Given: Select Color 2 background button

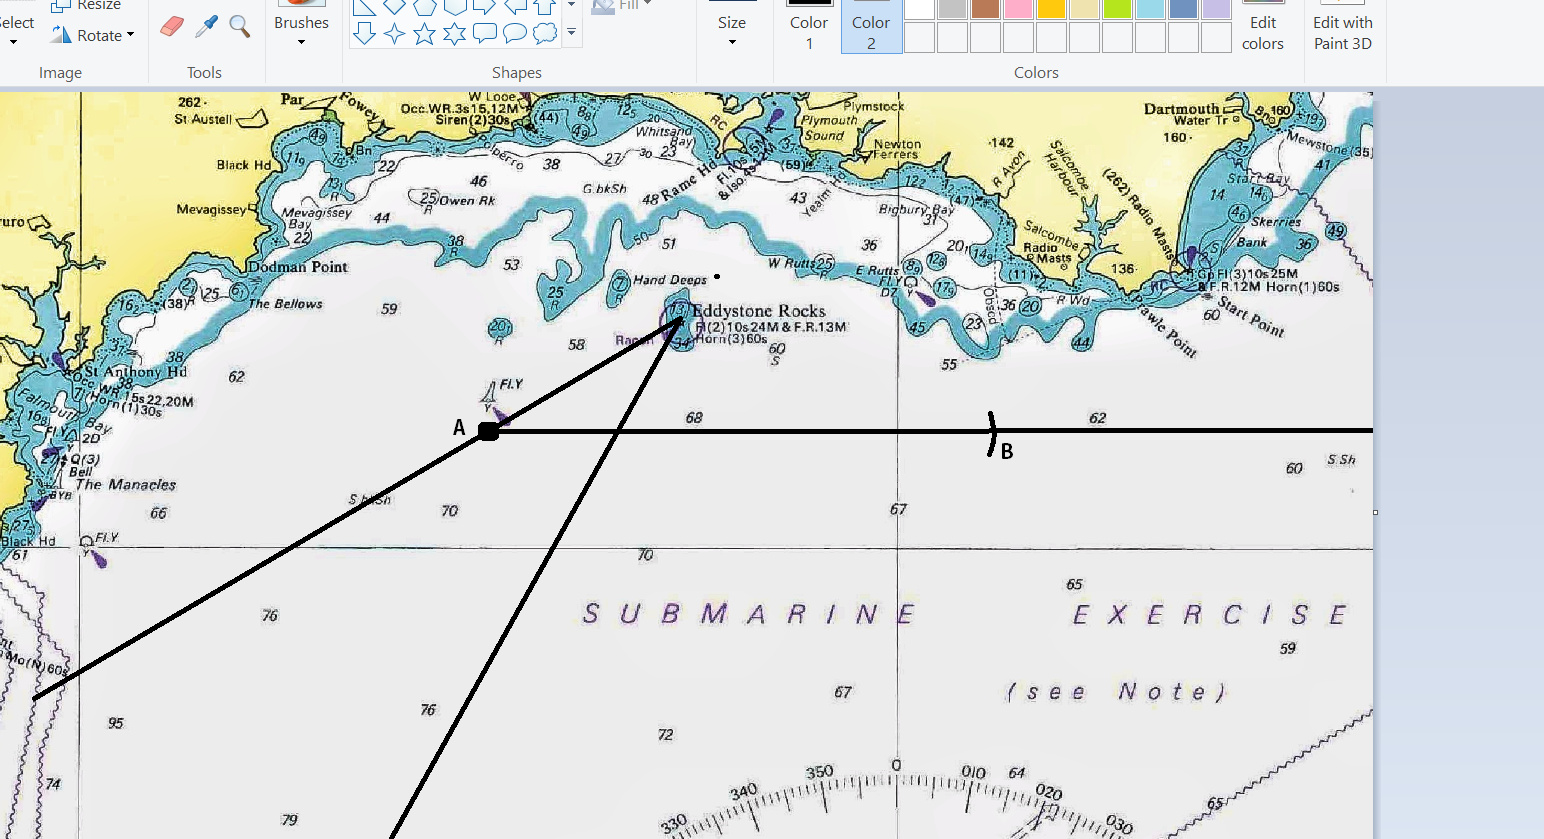Looking at the screenshot, I should pyautogui.click(x=871, y=26).
